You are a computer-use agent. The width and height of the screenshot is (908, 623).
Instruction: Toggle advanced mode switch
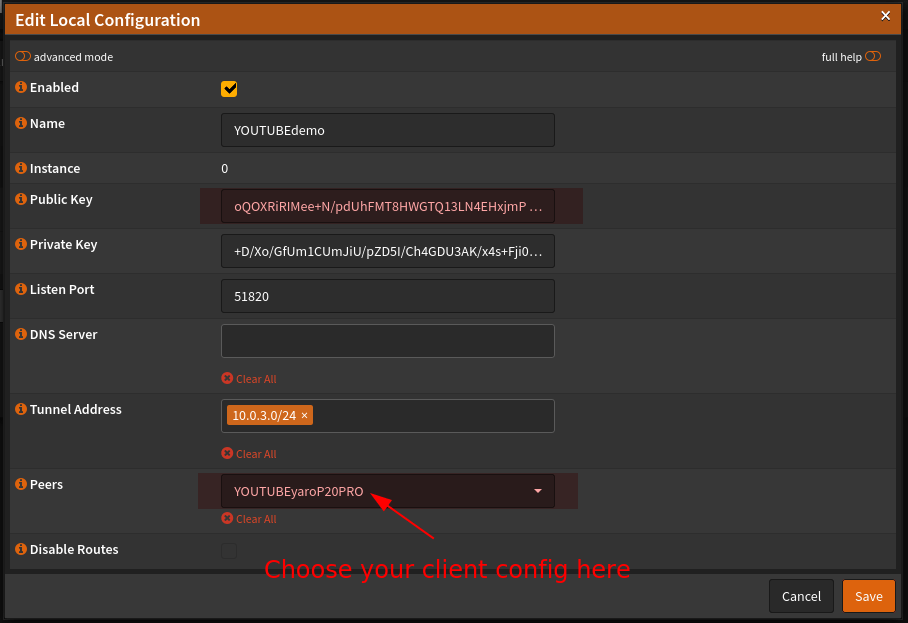23,57
